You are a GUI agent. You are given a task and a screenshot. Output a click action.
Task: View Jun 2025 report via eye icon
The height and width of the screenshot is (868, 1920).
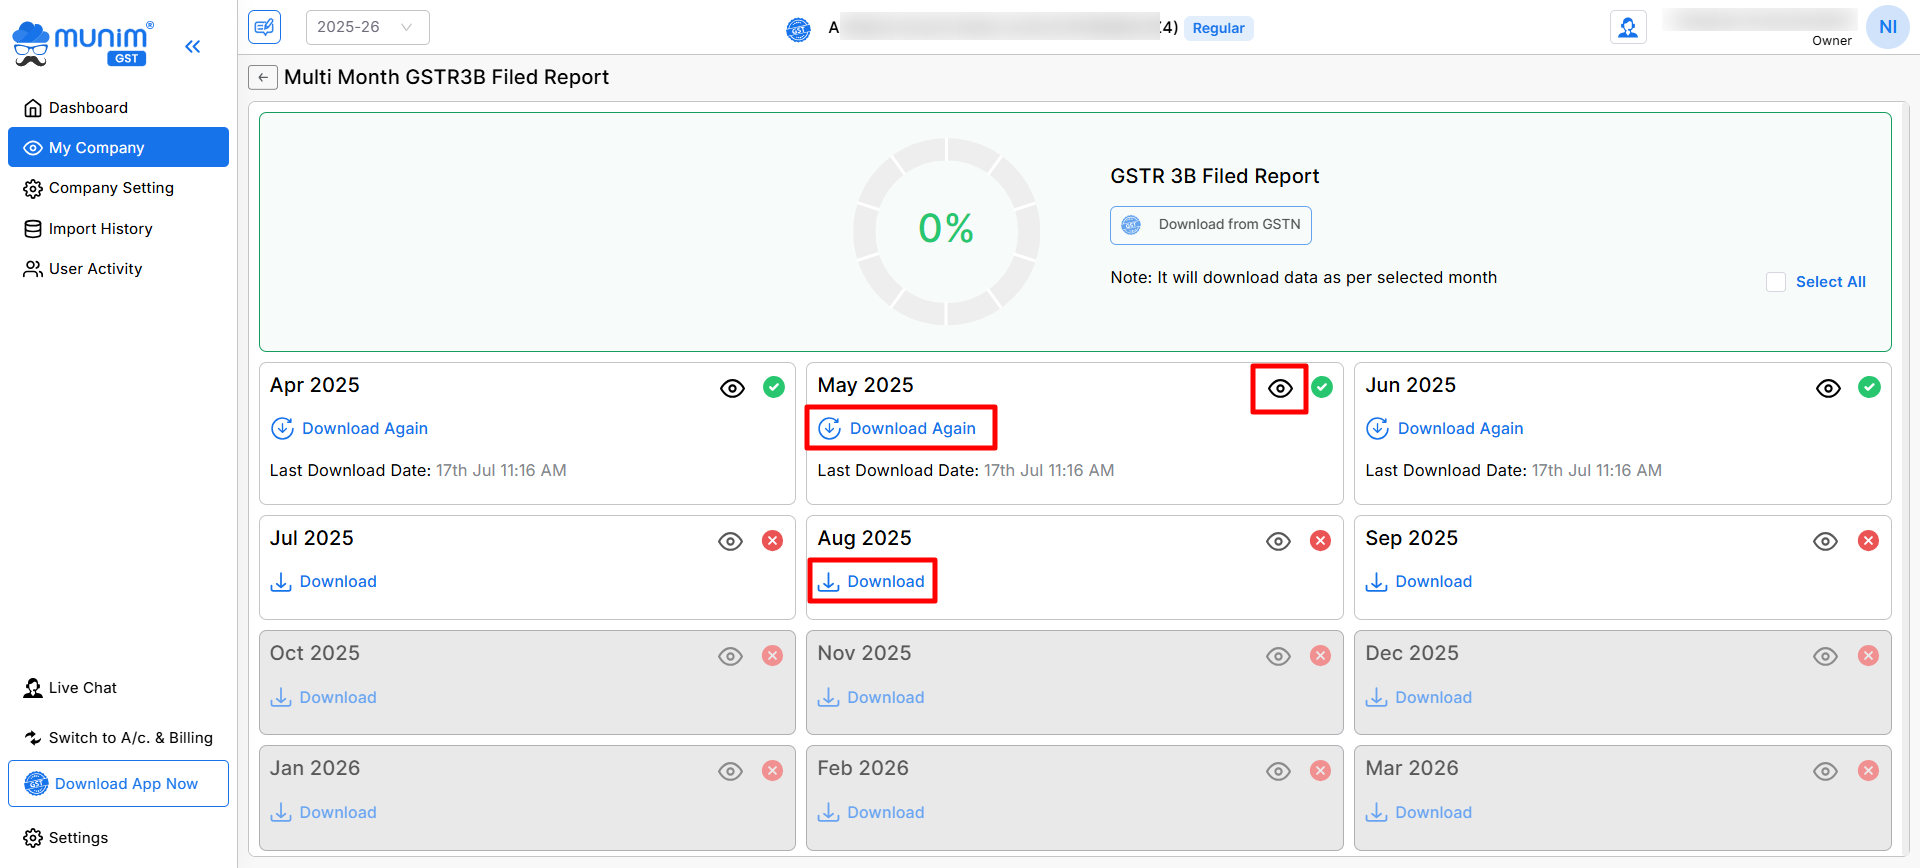(1828, 388)
